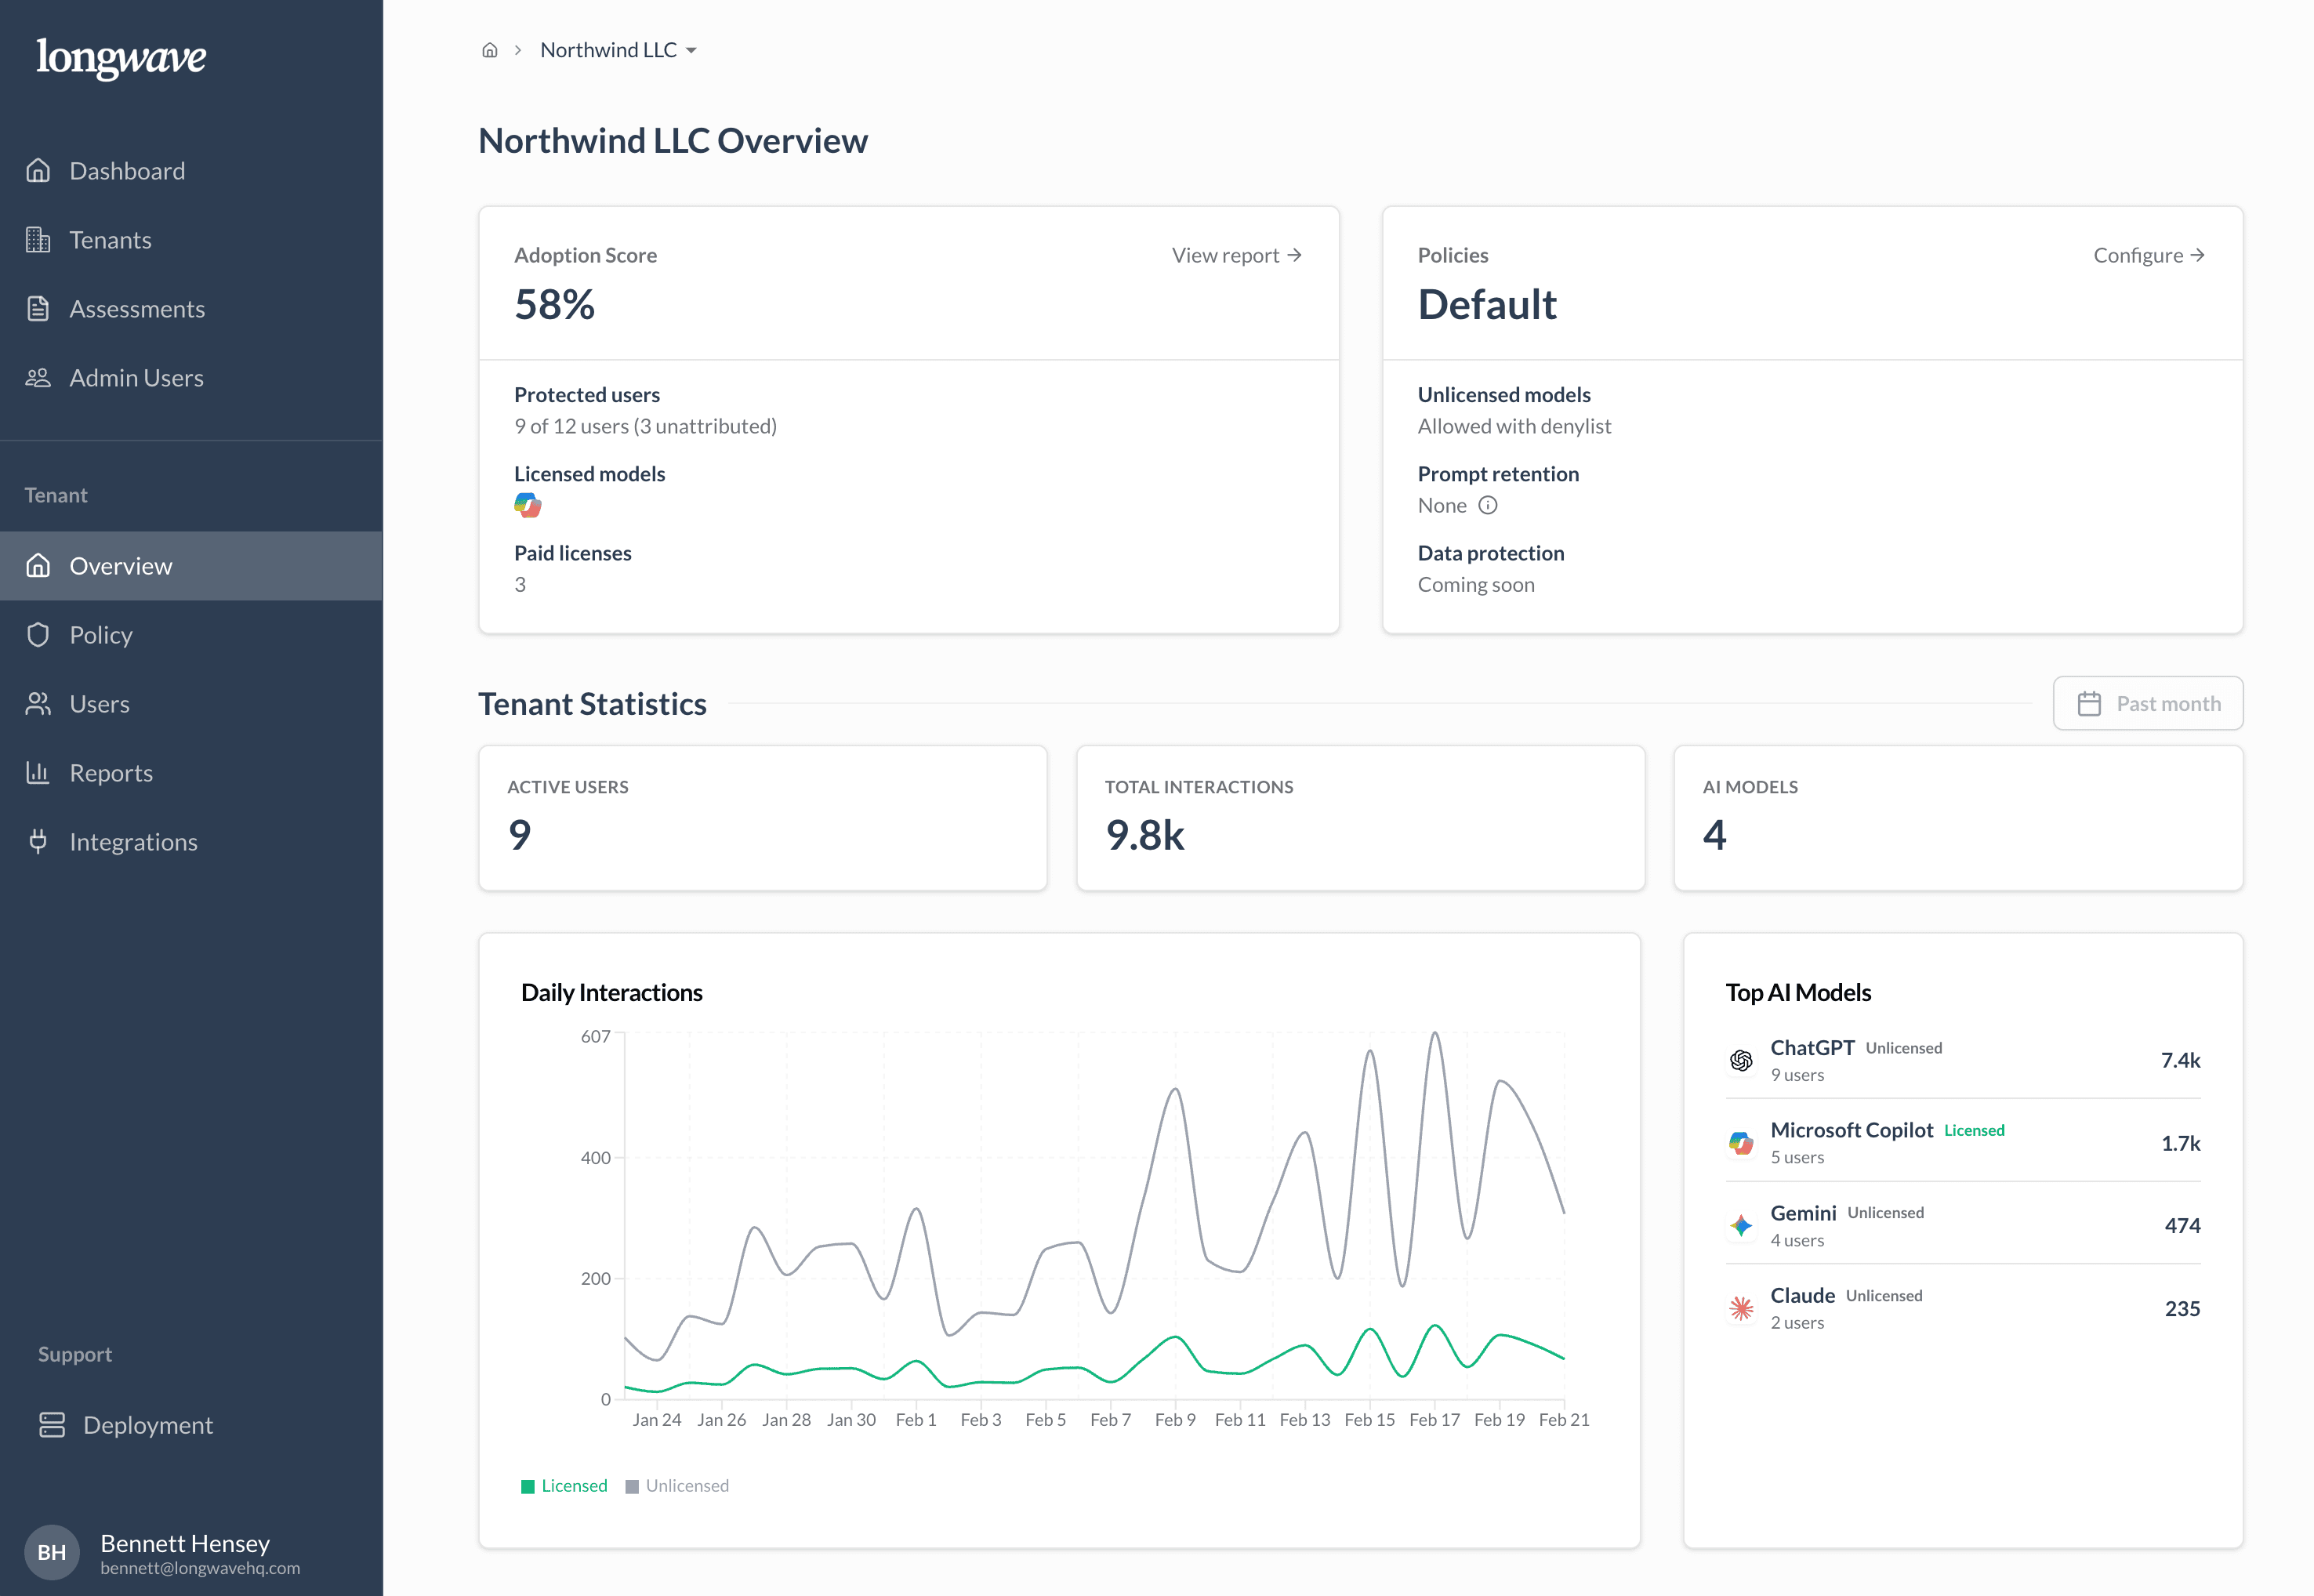Click the home icon in the breadcrumb
The width and height of the screenshot is (2314, 1596).
(489, 49)
